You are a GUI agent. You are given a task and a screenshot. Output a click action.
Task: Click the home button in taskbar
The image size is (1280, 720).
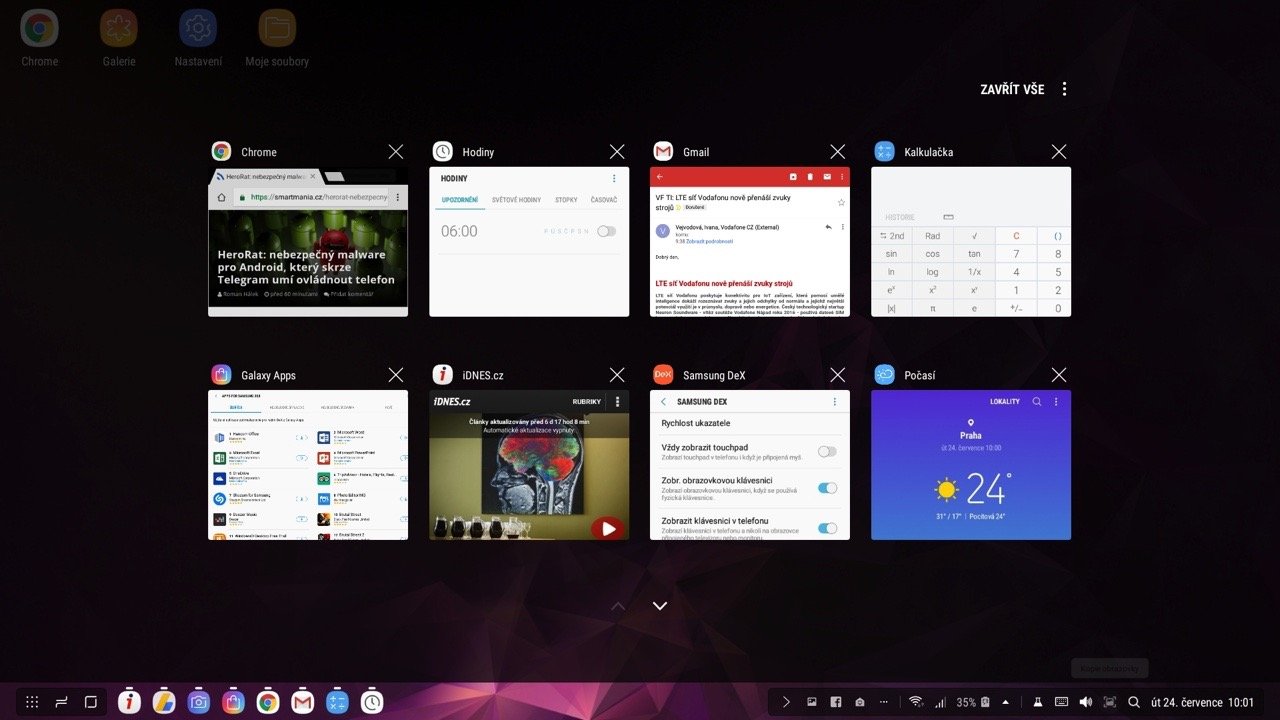[x=90, y=702]
